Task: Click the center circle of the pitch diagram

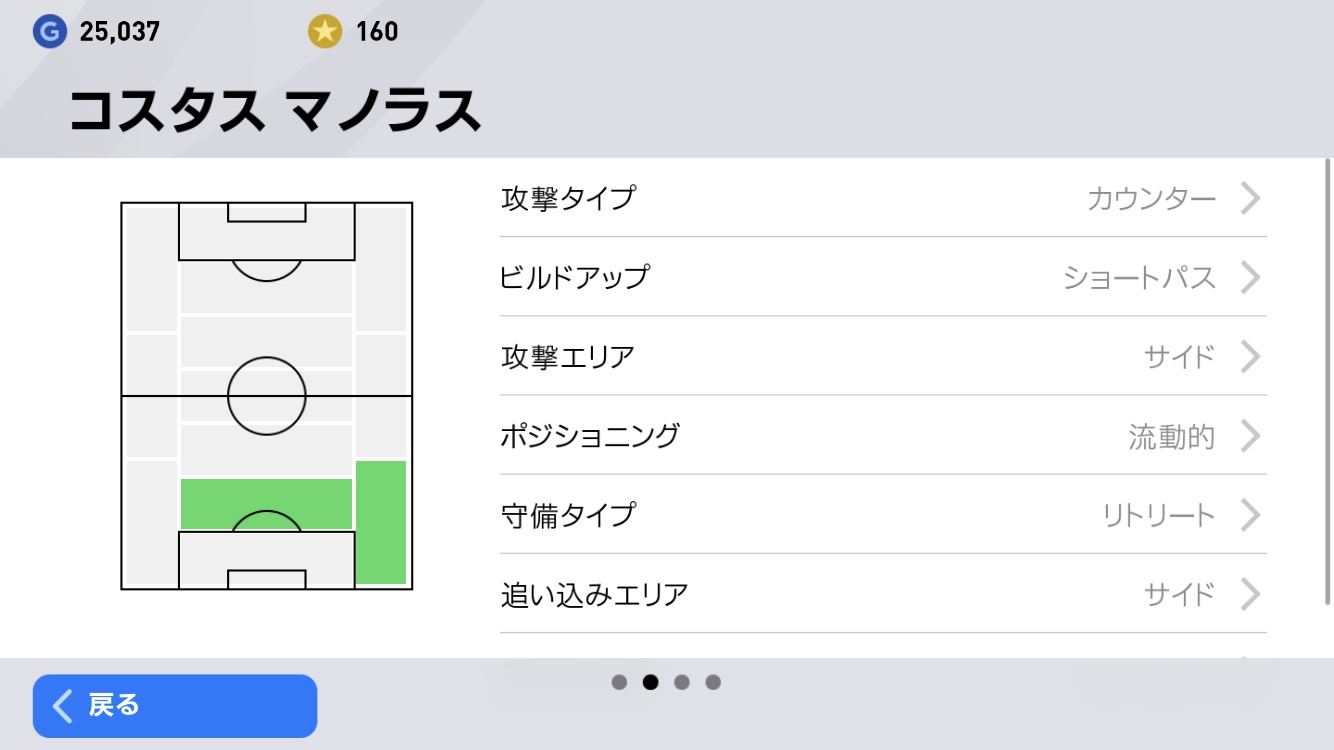Action: tap(266, 396)
